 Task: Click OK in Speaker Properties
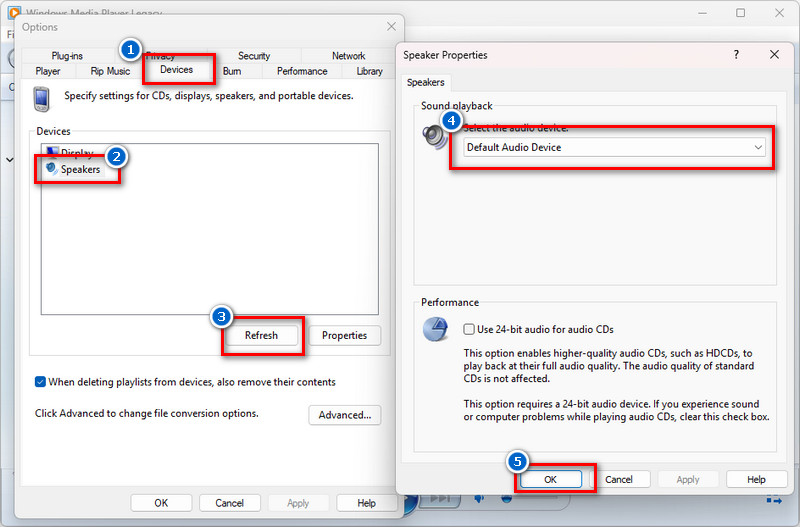[x=551, y=480]
